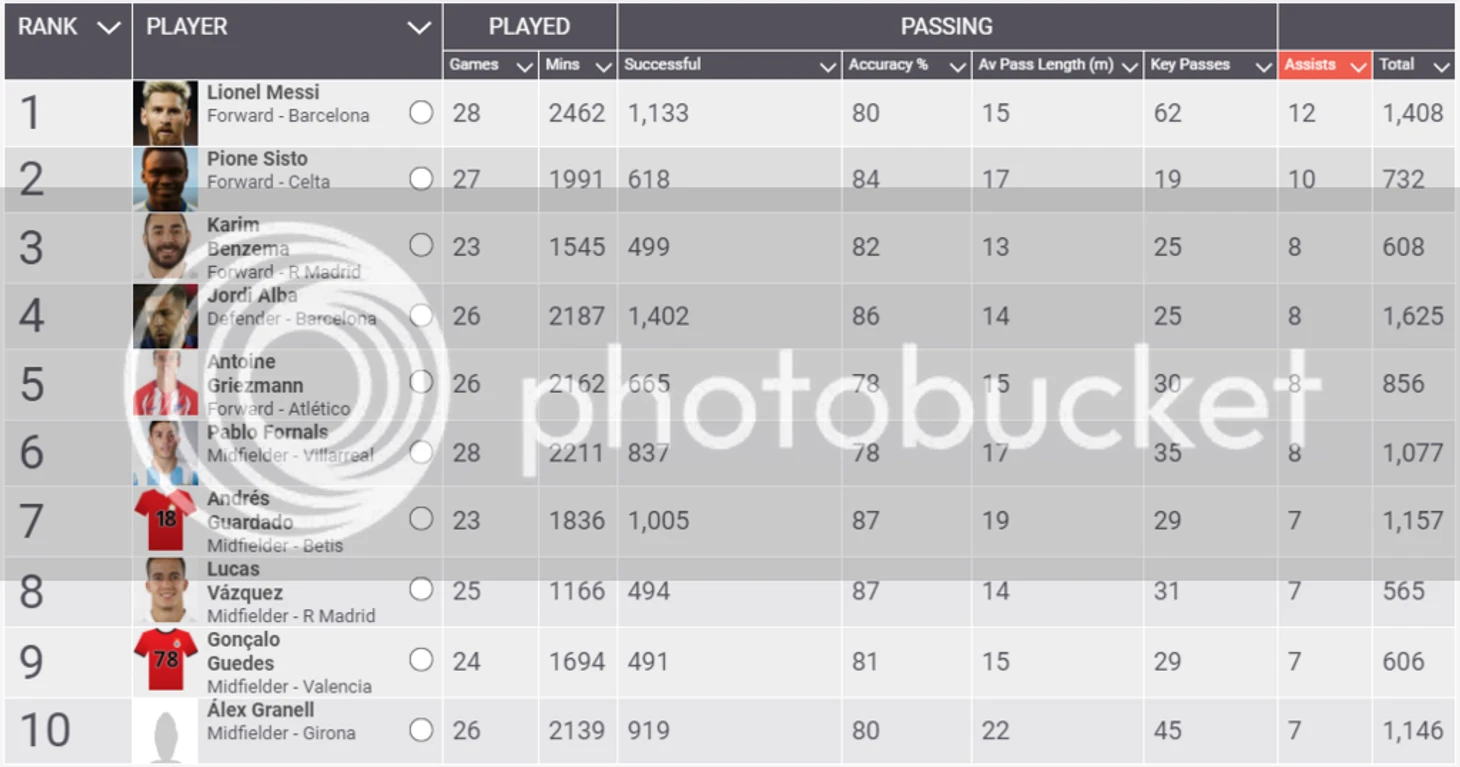
Task: Open the PLAYER column dropdown chevron
Action: tap(419, 28)
